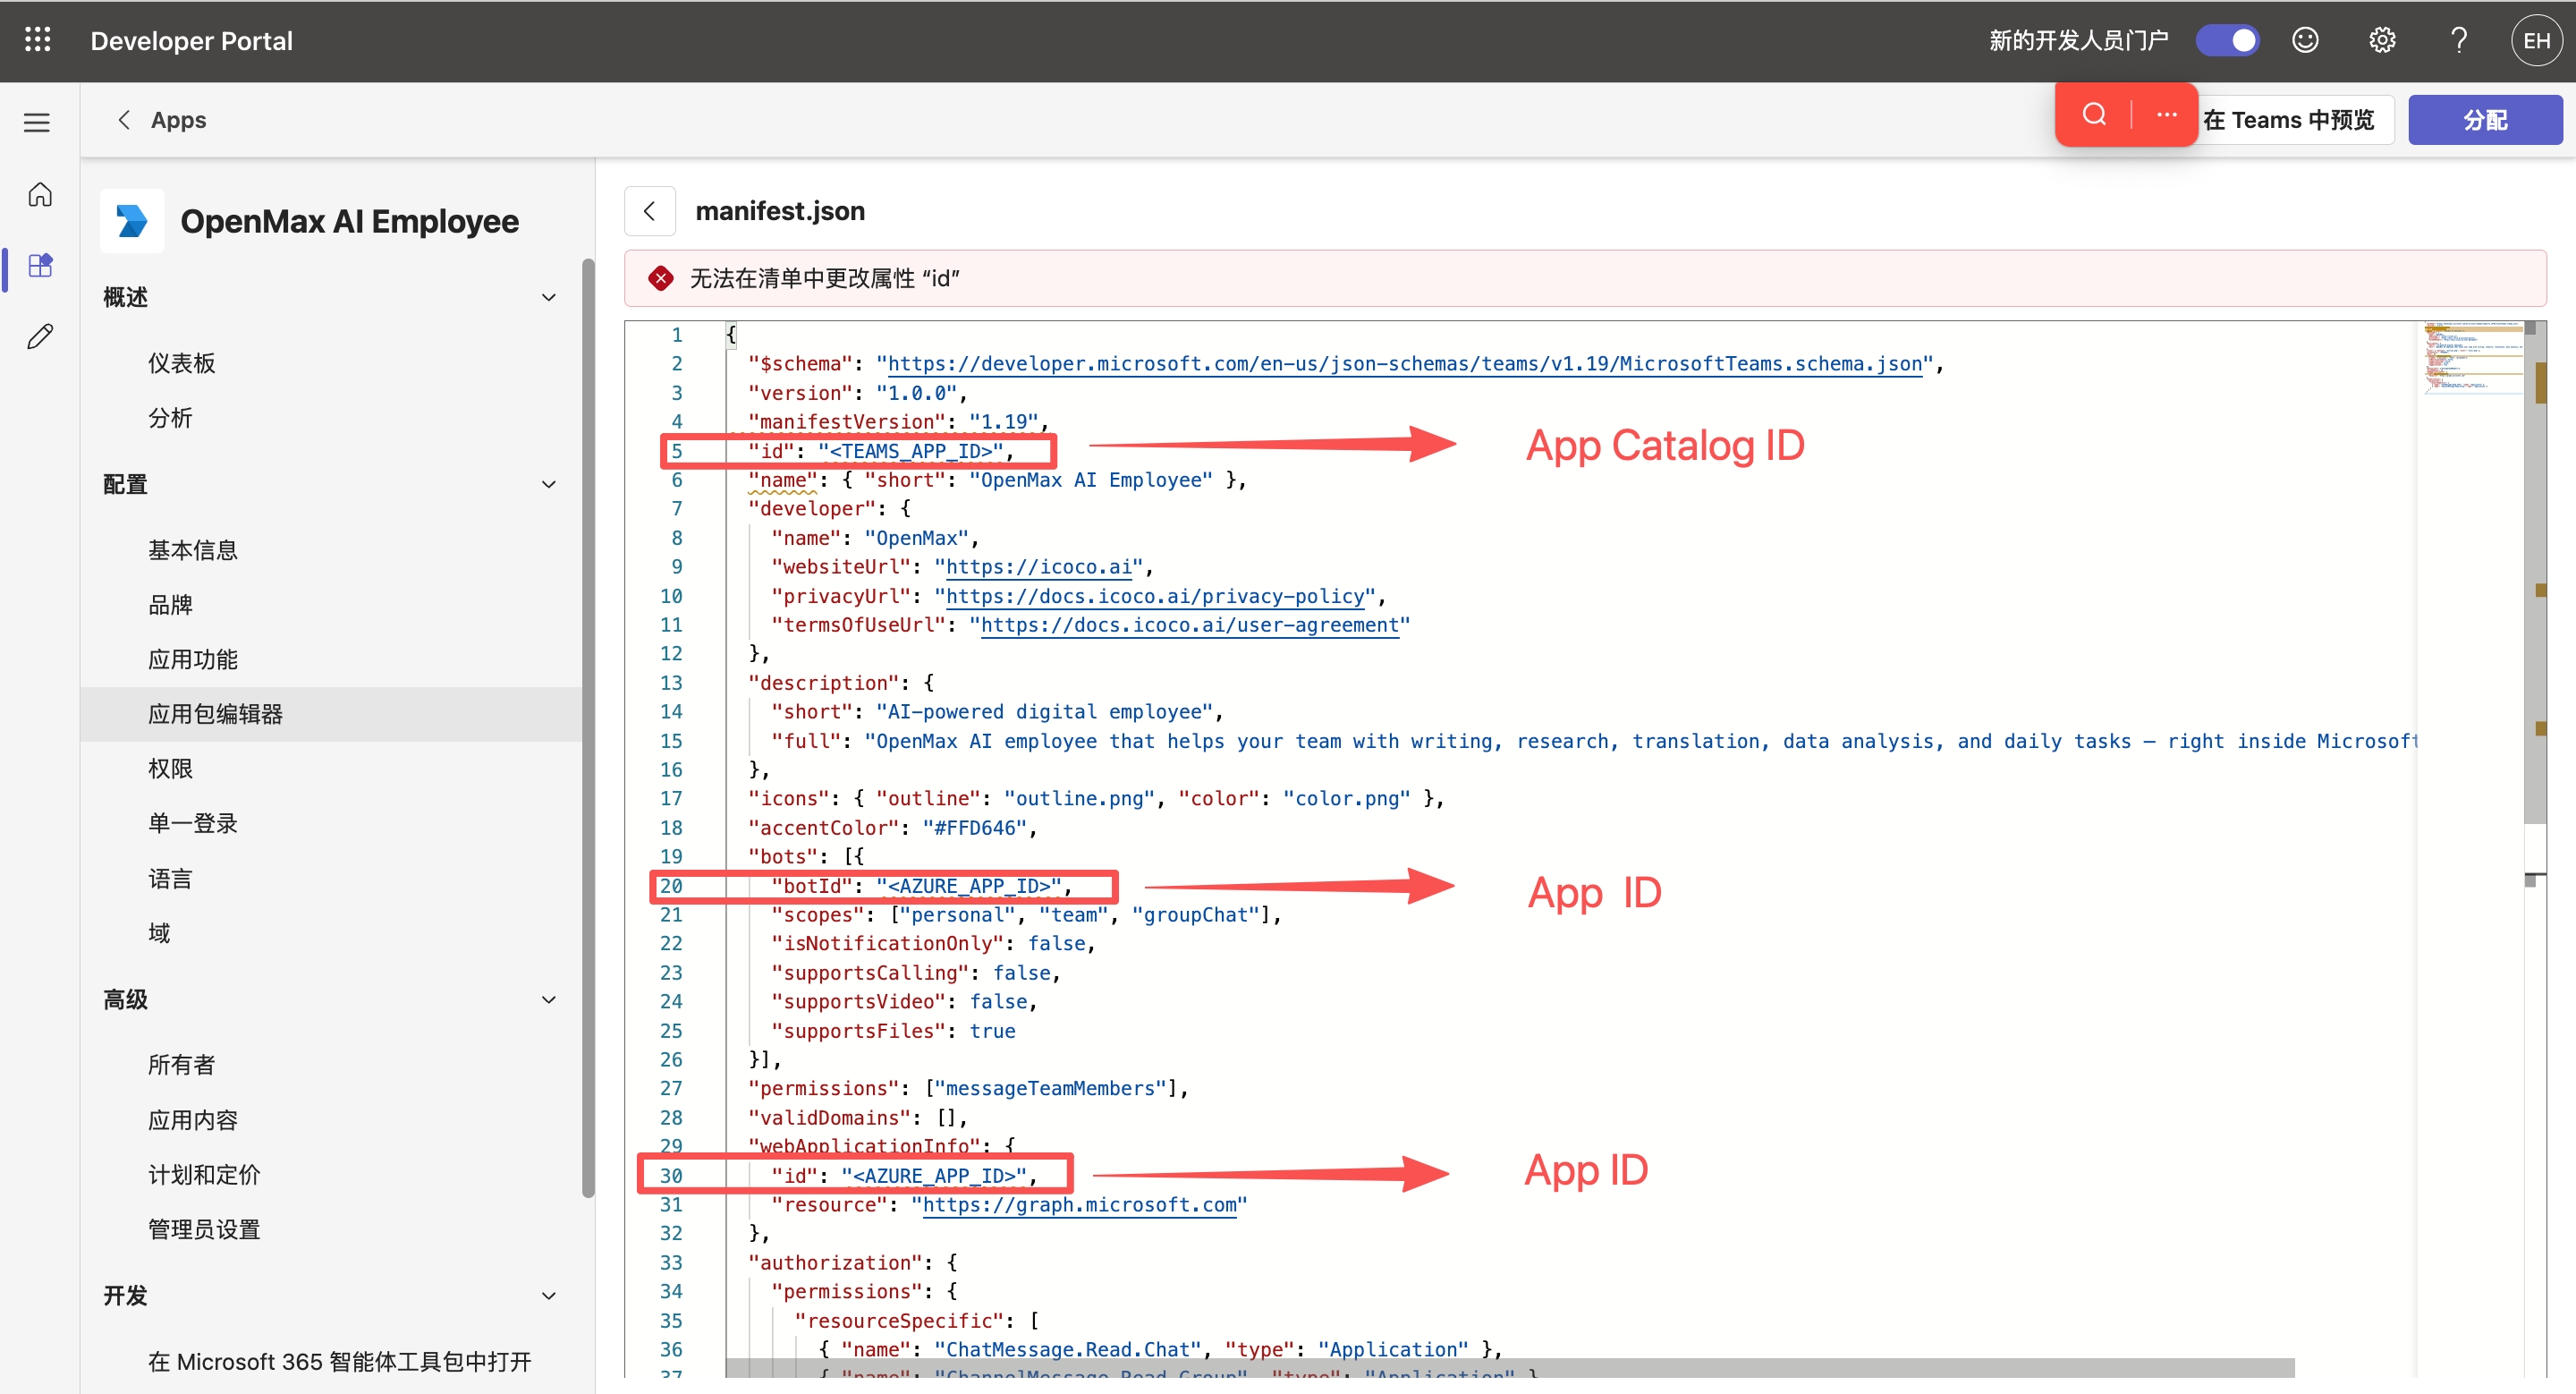Open the EH account avatar menu
The image size is (2576, 1394).
click(2536, 40)
